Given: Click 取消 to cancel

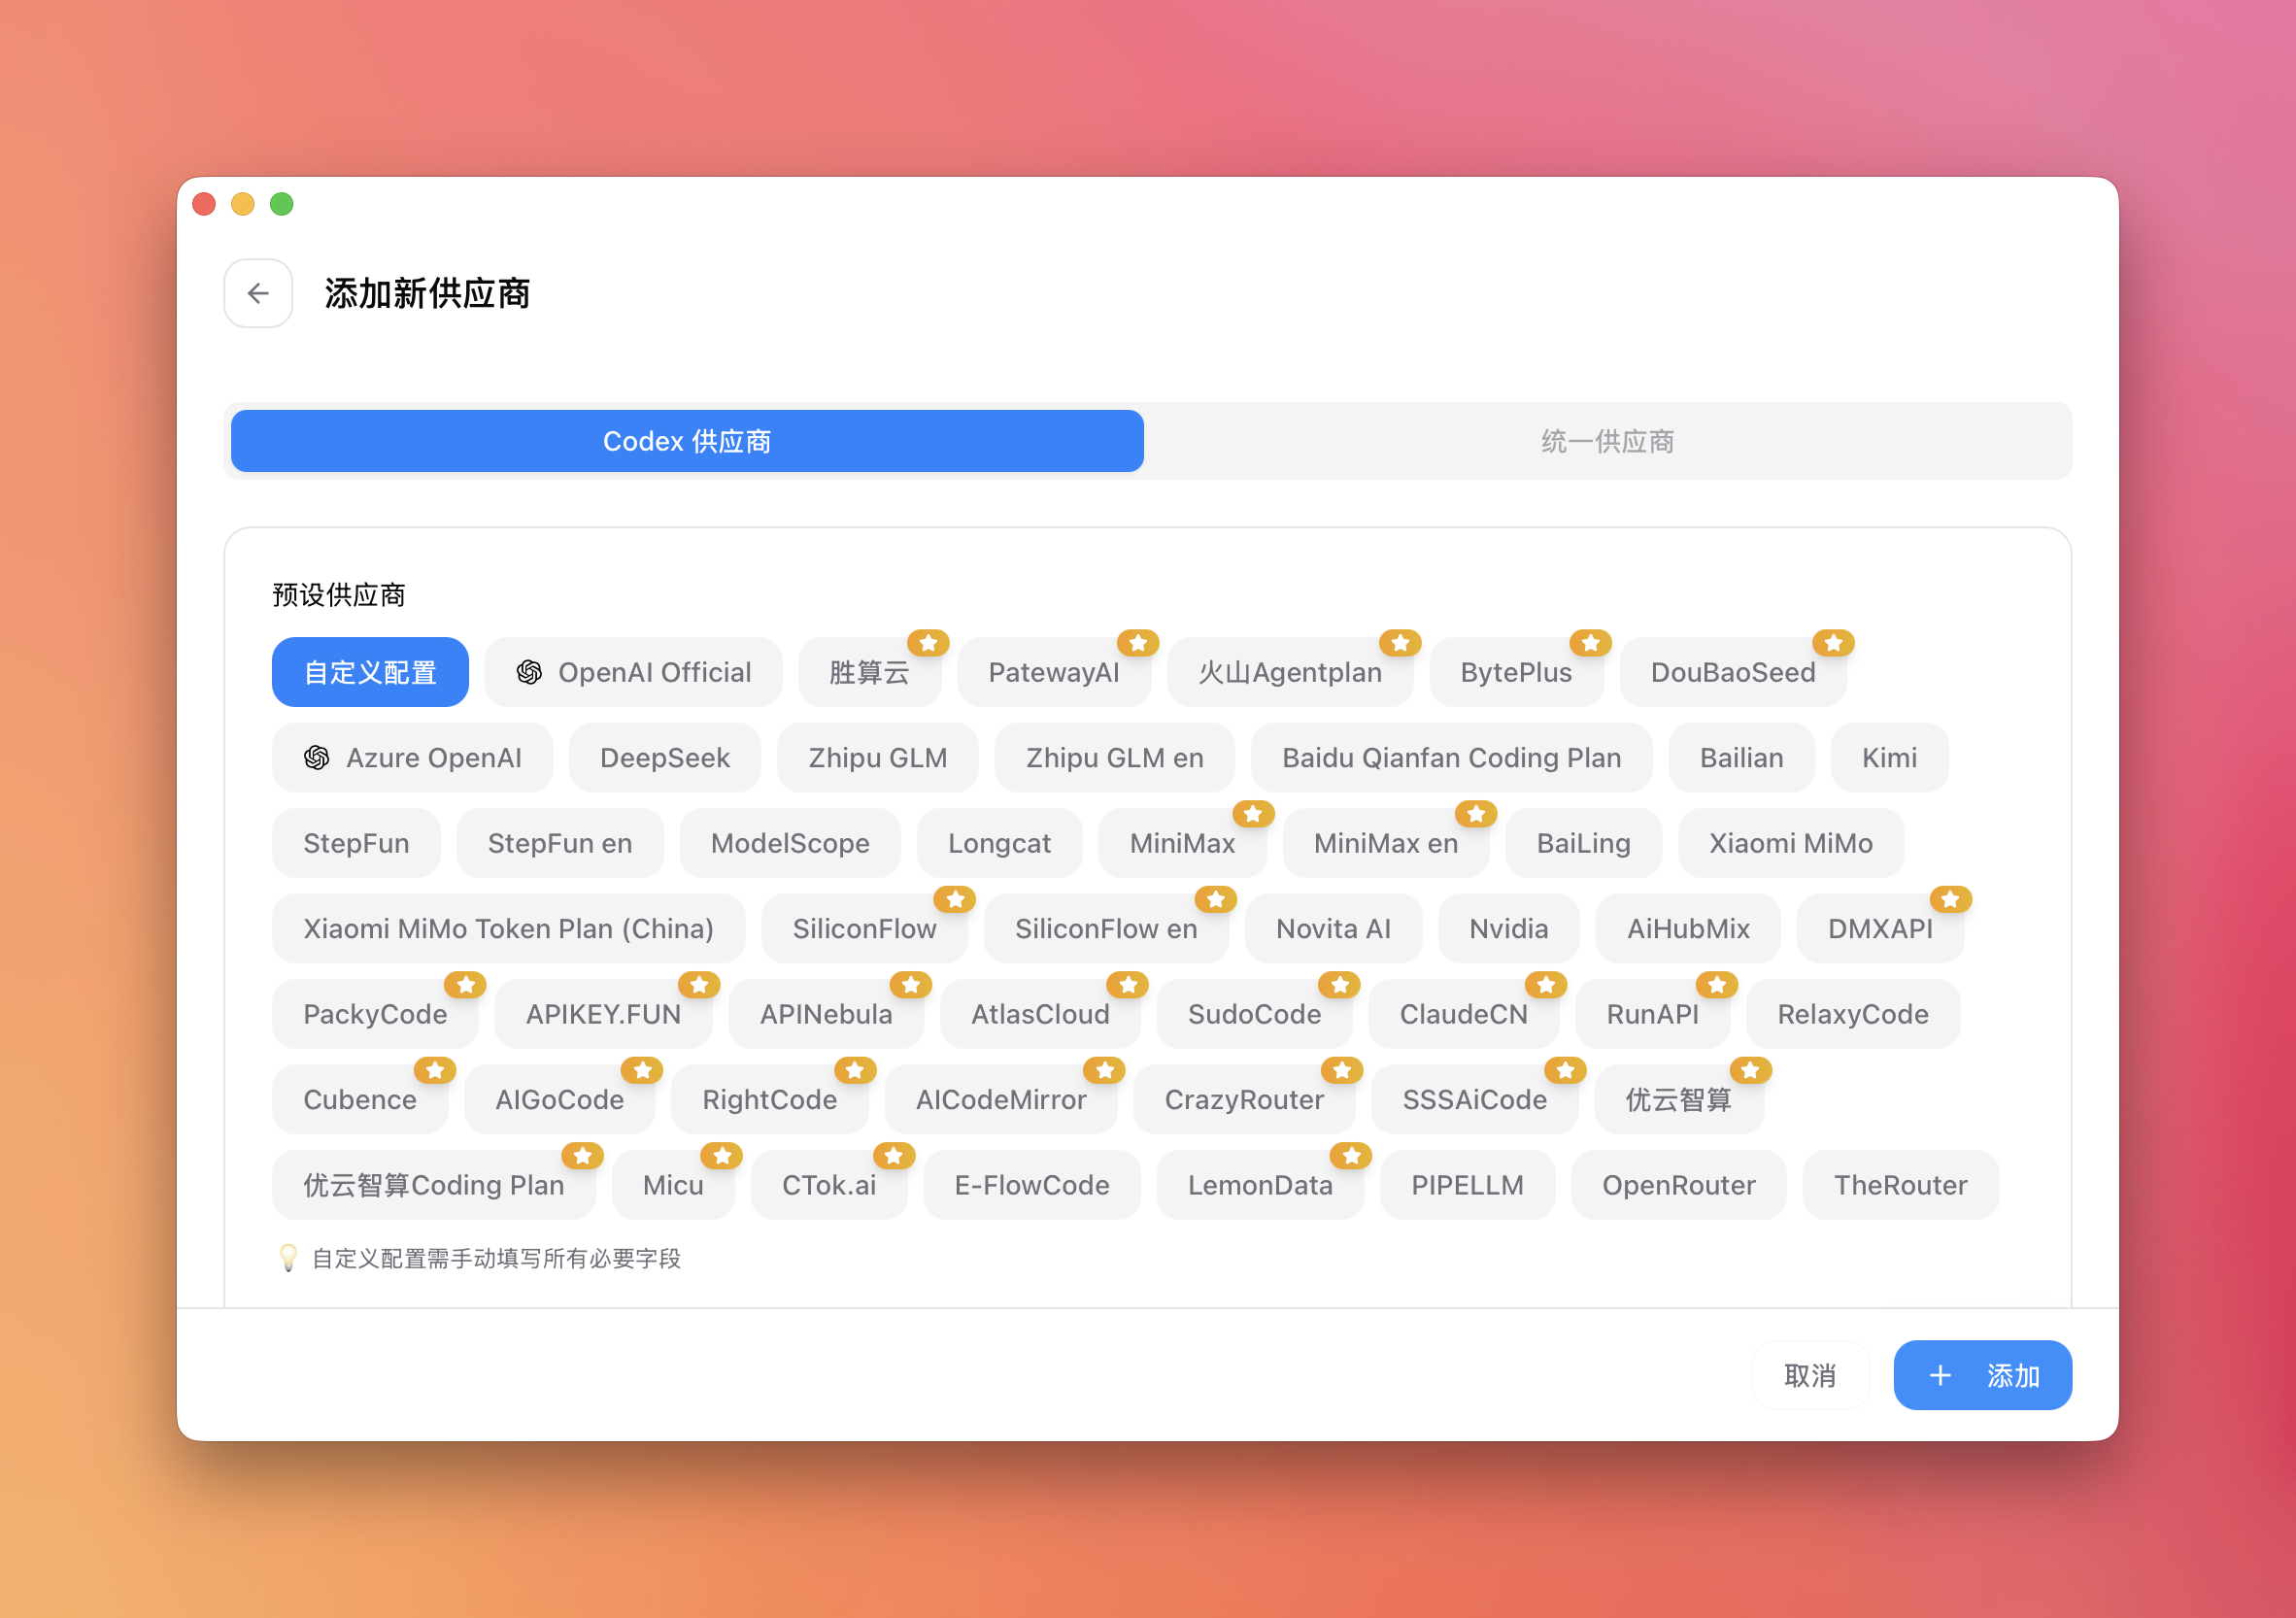Looking at the screenshot, I should (1810, 1375).
